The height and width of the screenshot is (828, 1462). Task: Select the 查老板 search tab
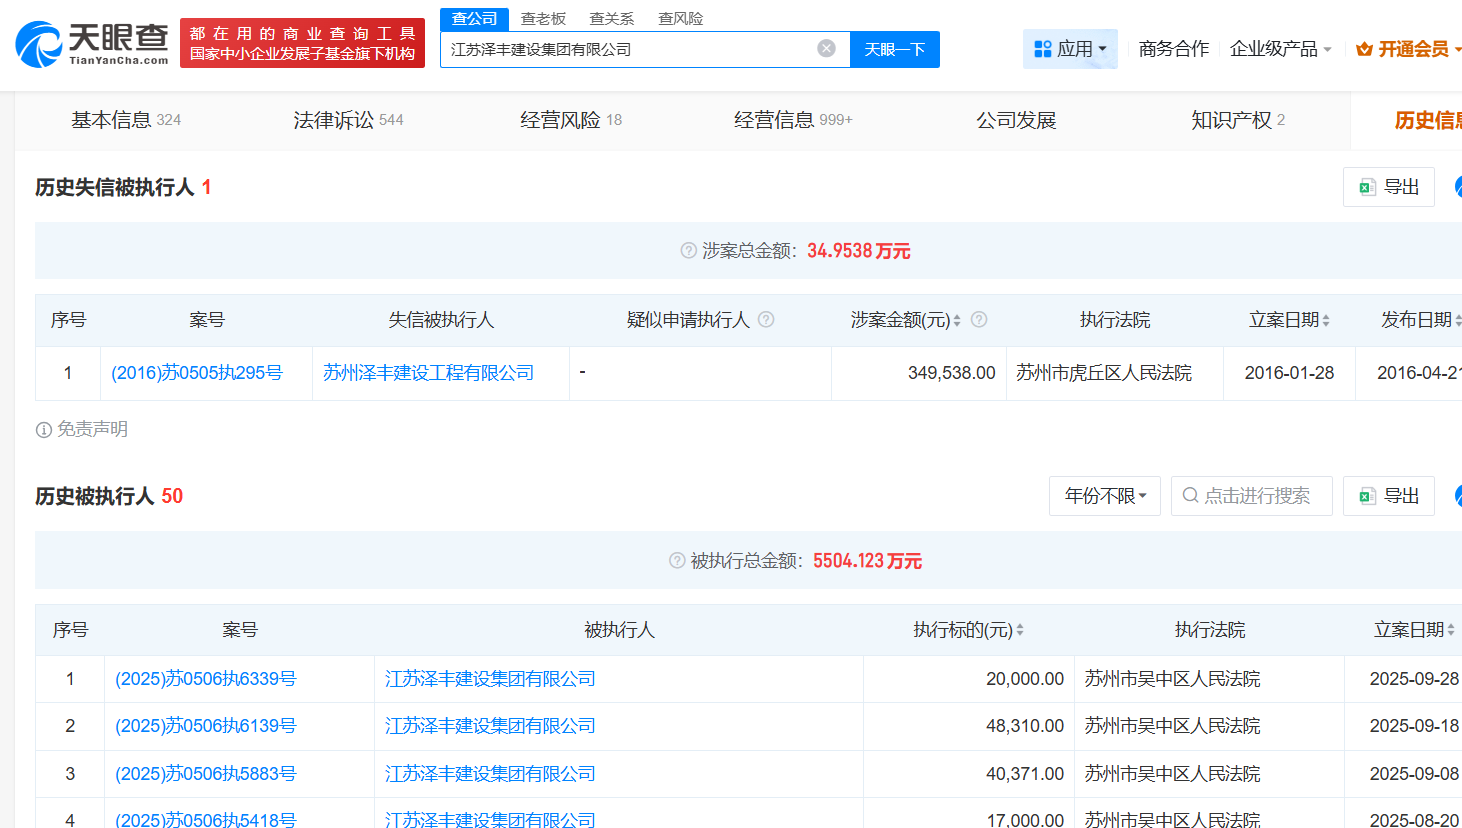[x=543, y=19]
